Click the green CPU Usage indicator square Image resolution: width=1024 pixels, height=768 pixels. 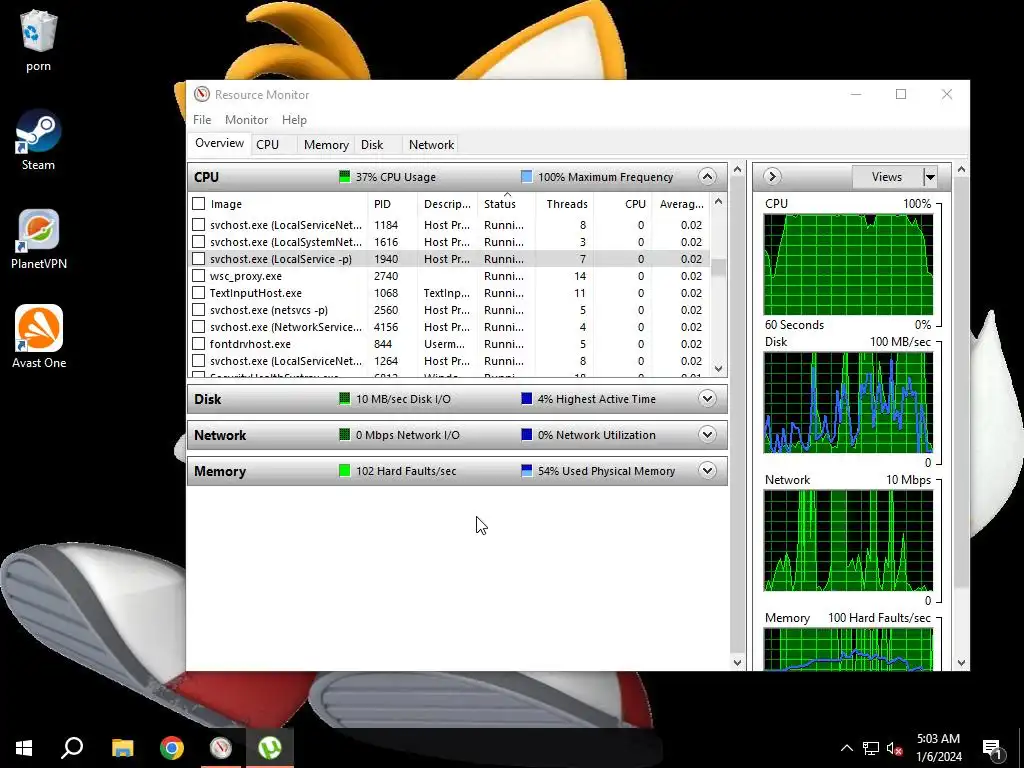(x=345, y=177)
